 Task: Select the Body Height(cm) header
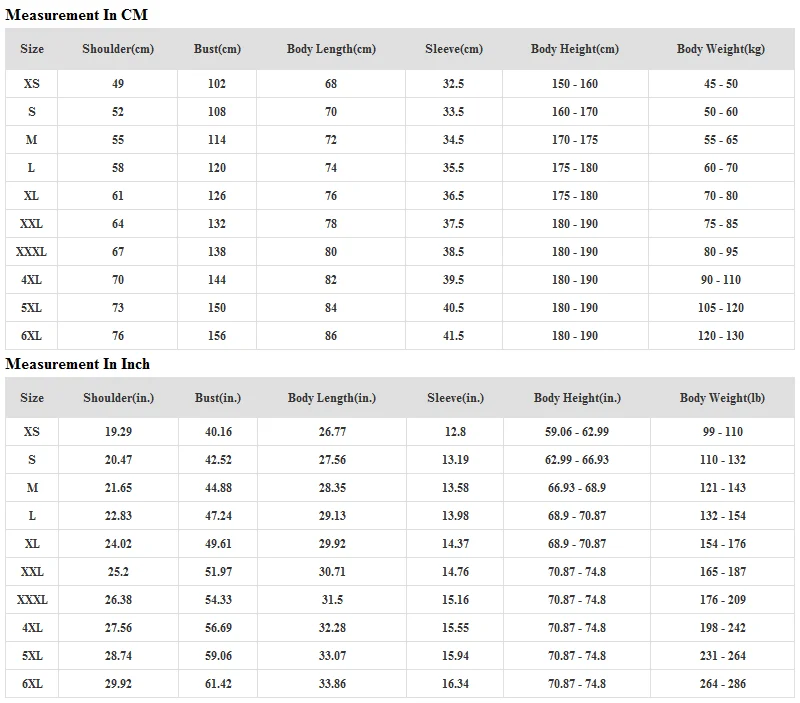point(574,49)
